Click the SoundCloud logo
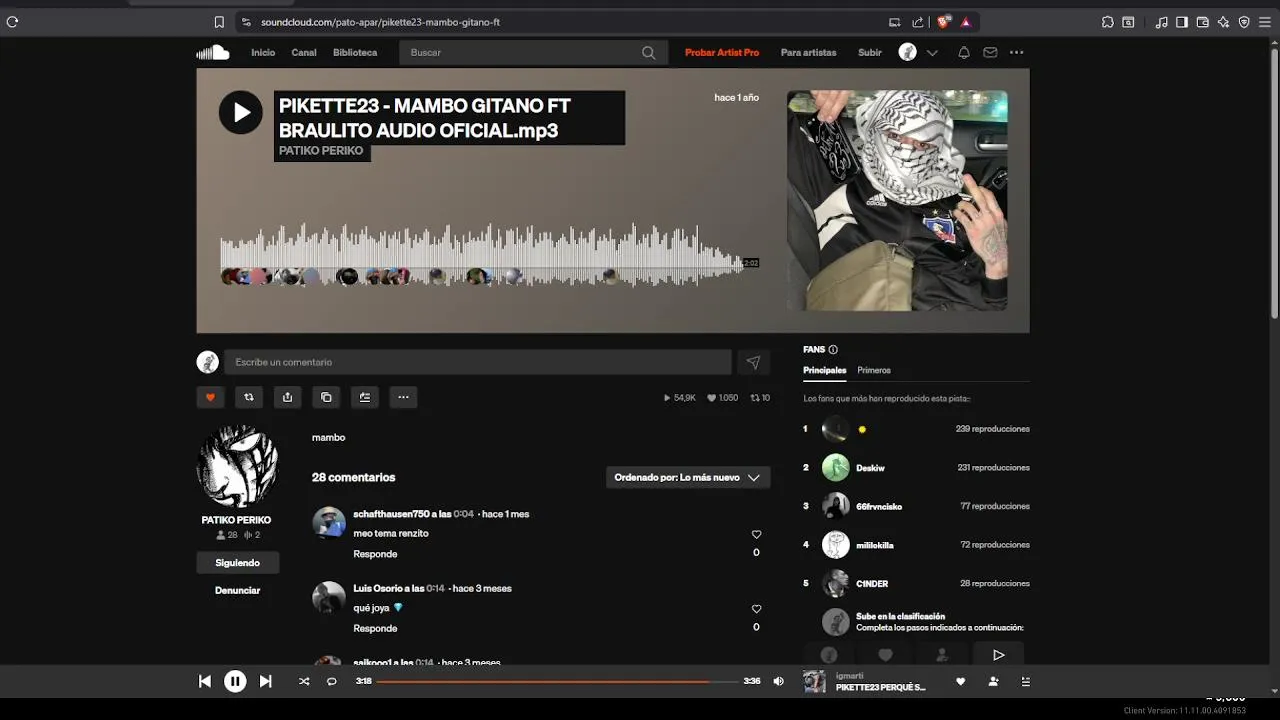 pos(213,52)
